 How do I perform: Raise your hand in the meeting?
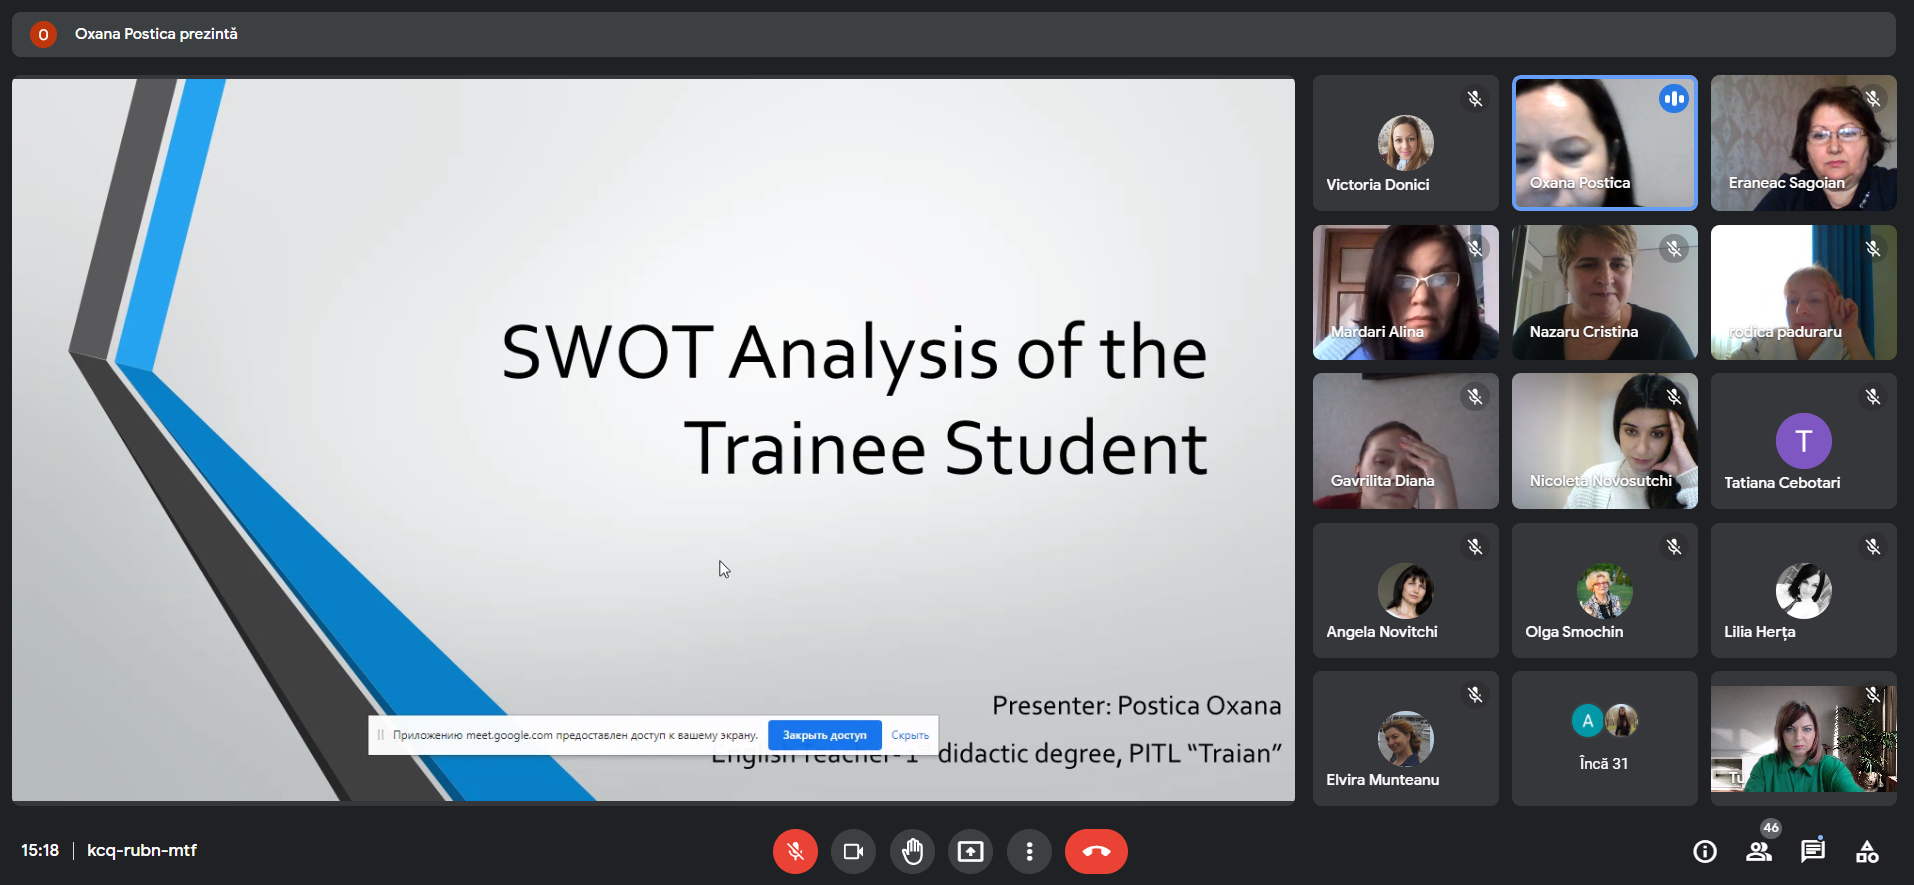coord(912,852)
